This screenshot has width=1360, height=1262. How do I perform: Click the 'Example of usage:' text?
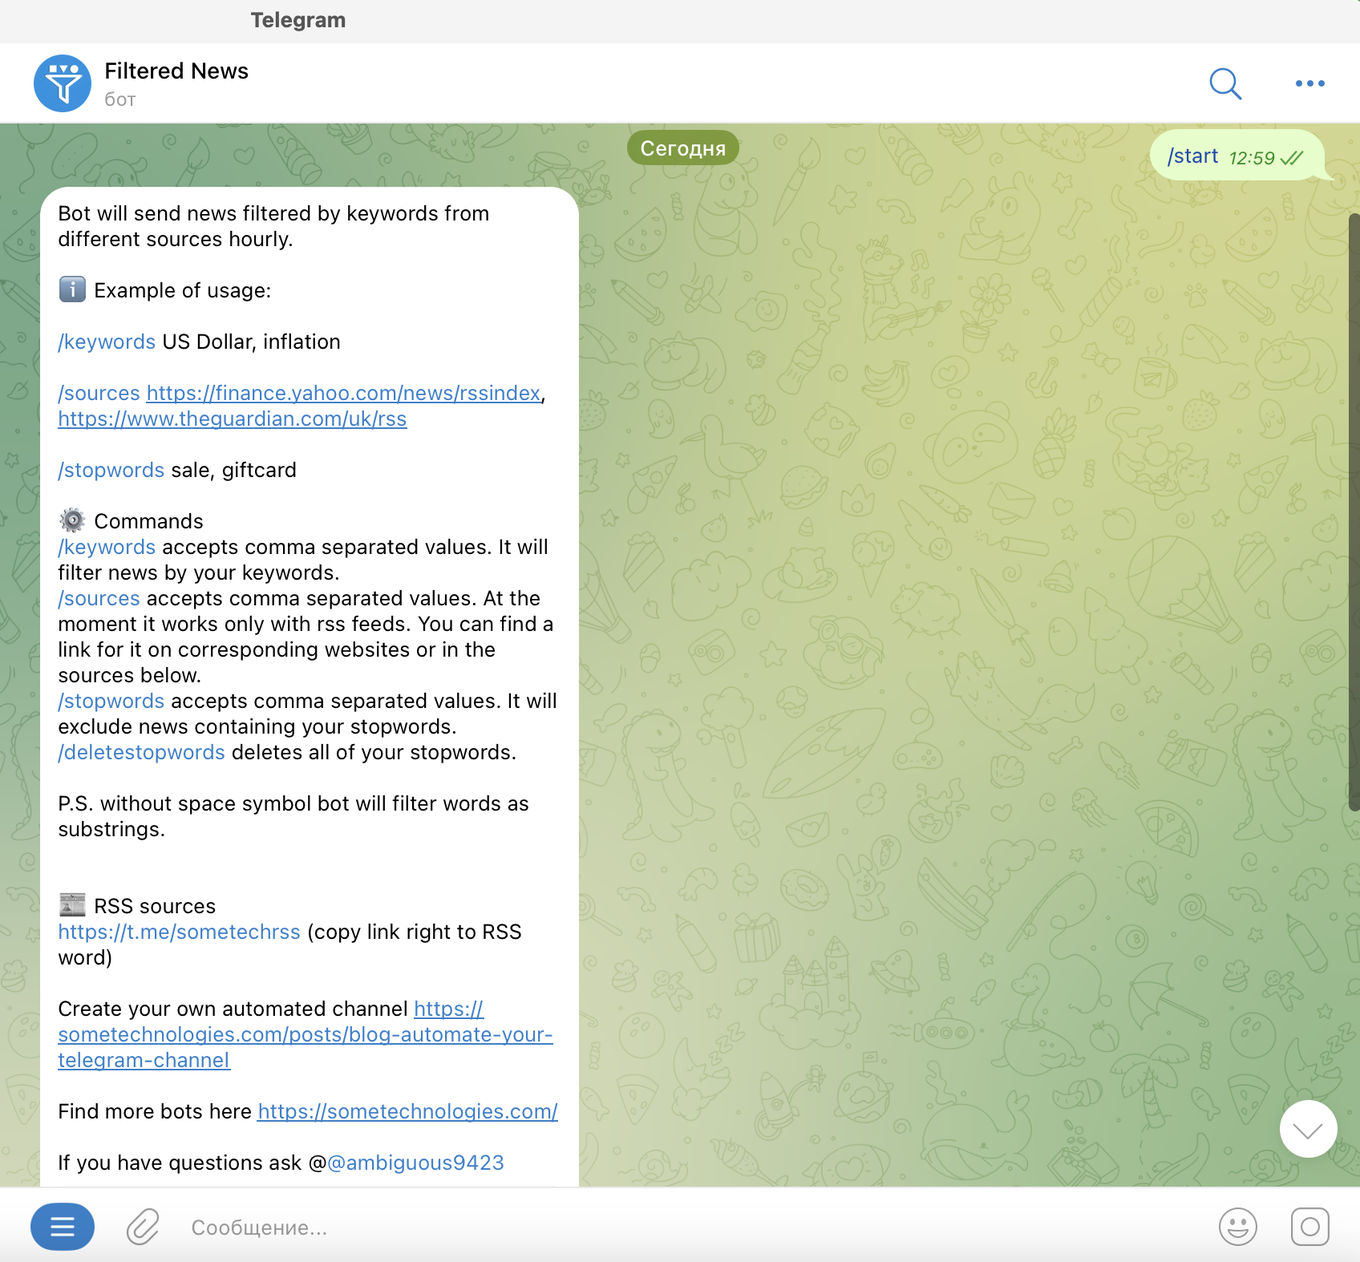click(182, 291)
